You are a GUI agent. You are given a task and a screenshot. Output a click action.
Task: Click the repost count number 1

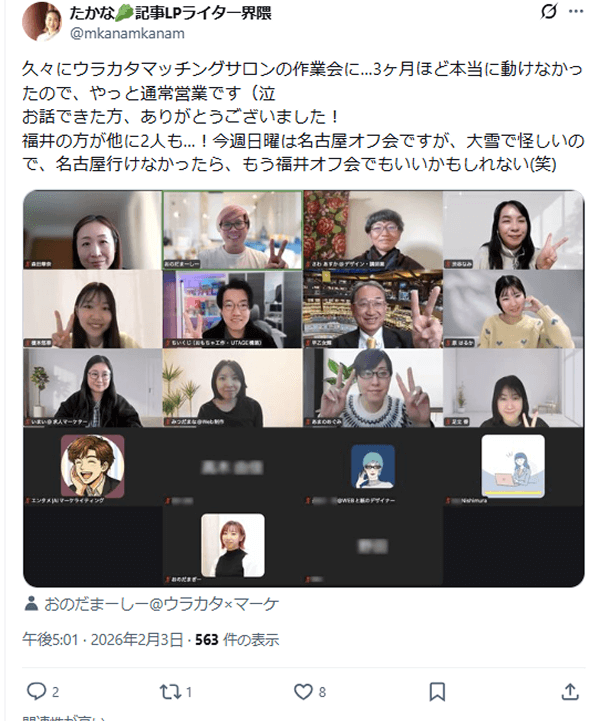pyautogui.click(x=189, y=692)
